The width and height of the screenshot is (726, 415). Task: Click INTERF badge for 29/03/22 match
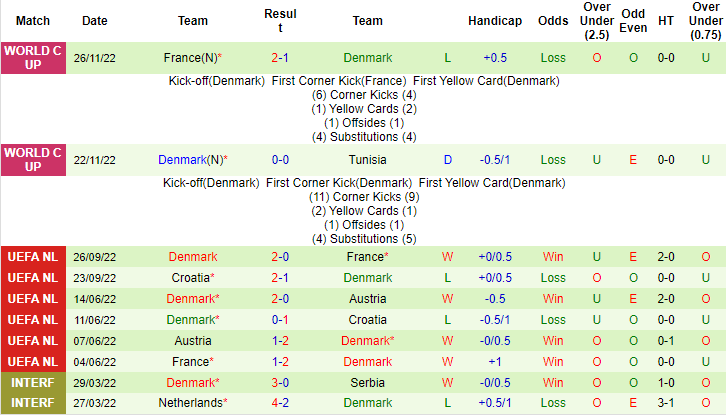point(34,383)
